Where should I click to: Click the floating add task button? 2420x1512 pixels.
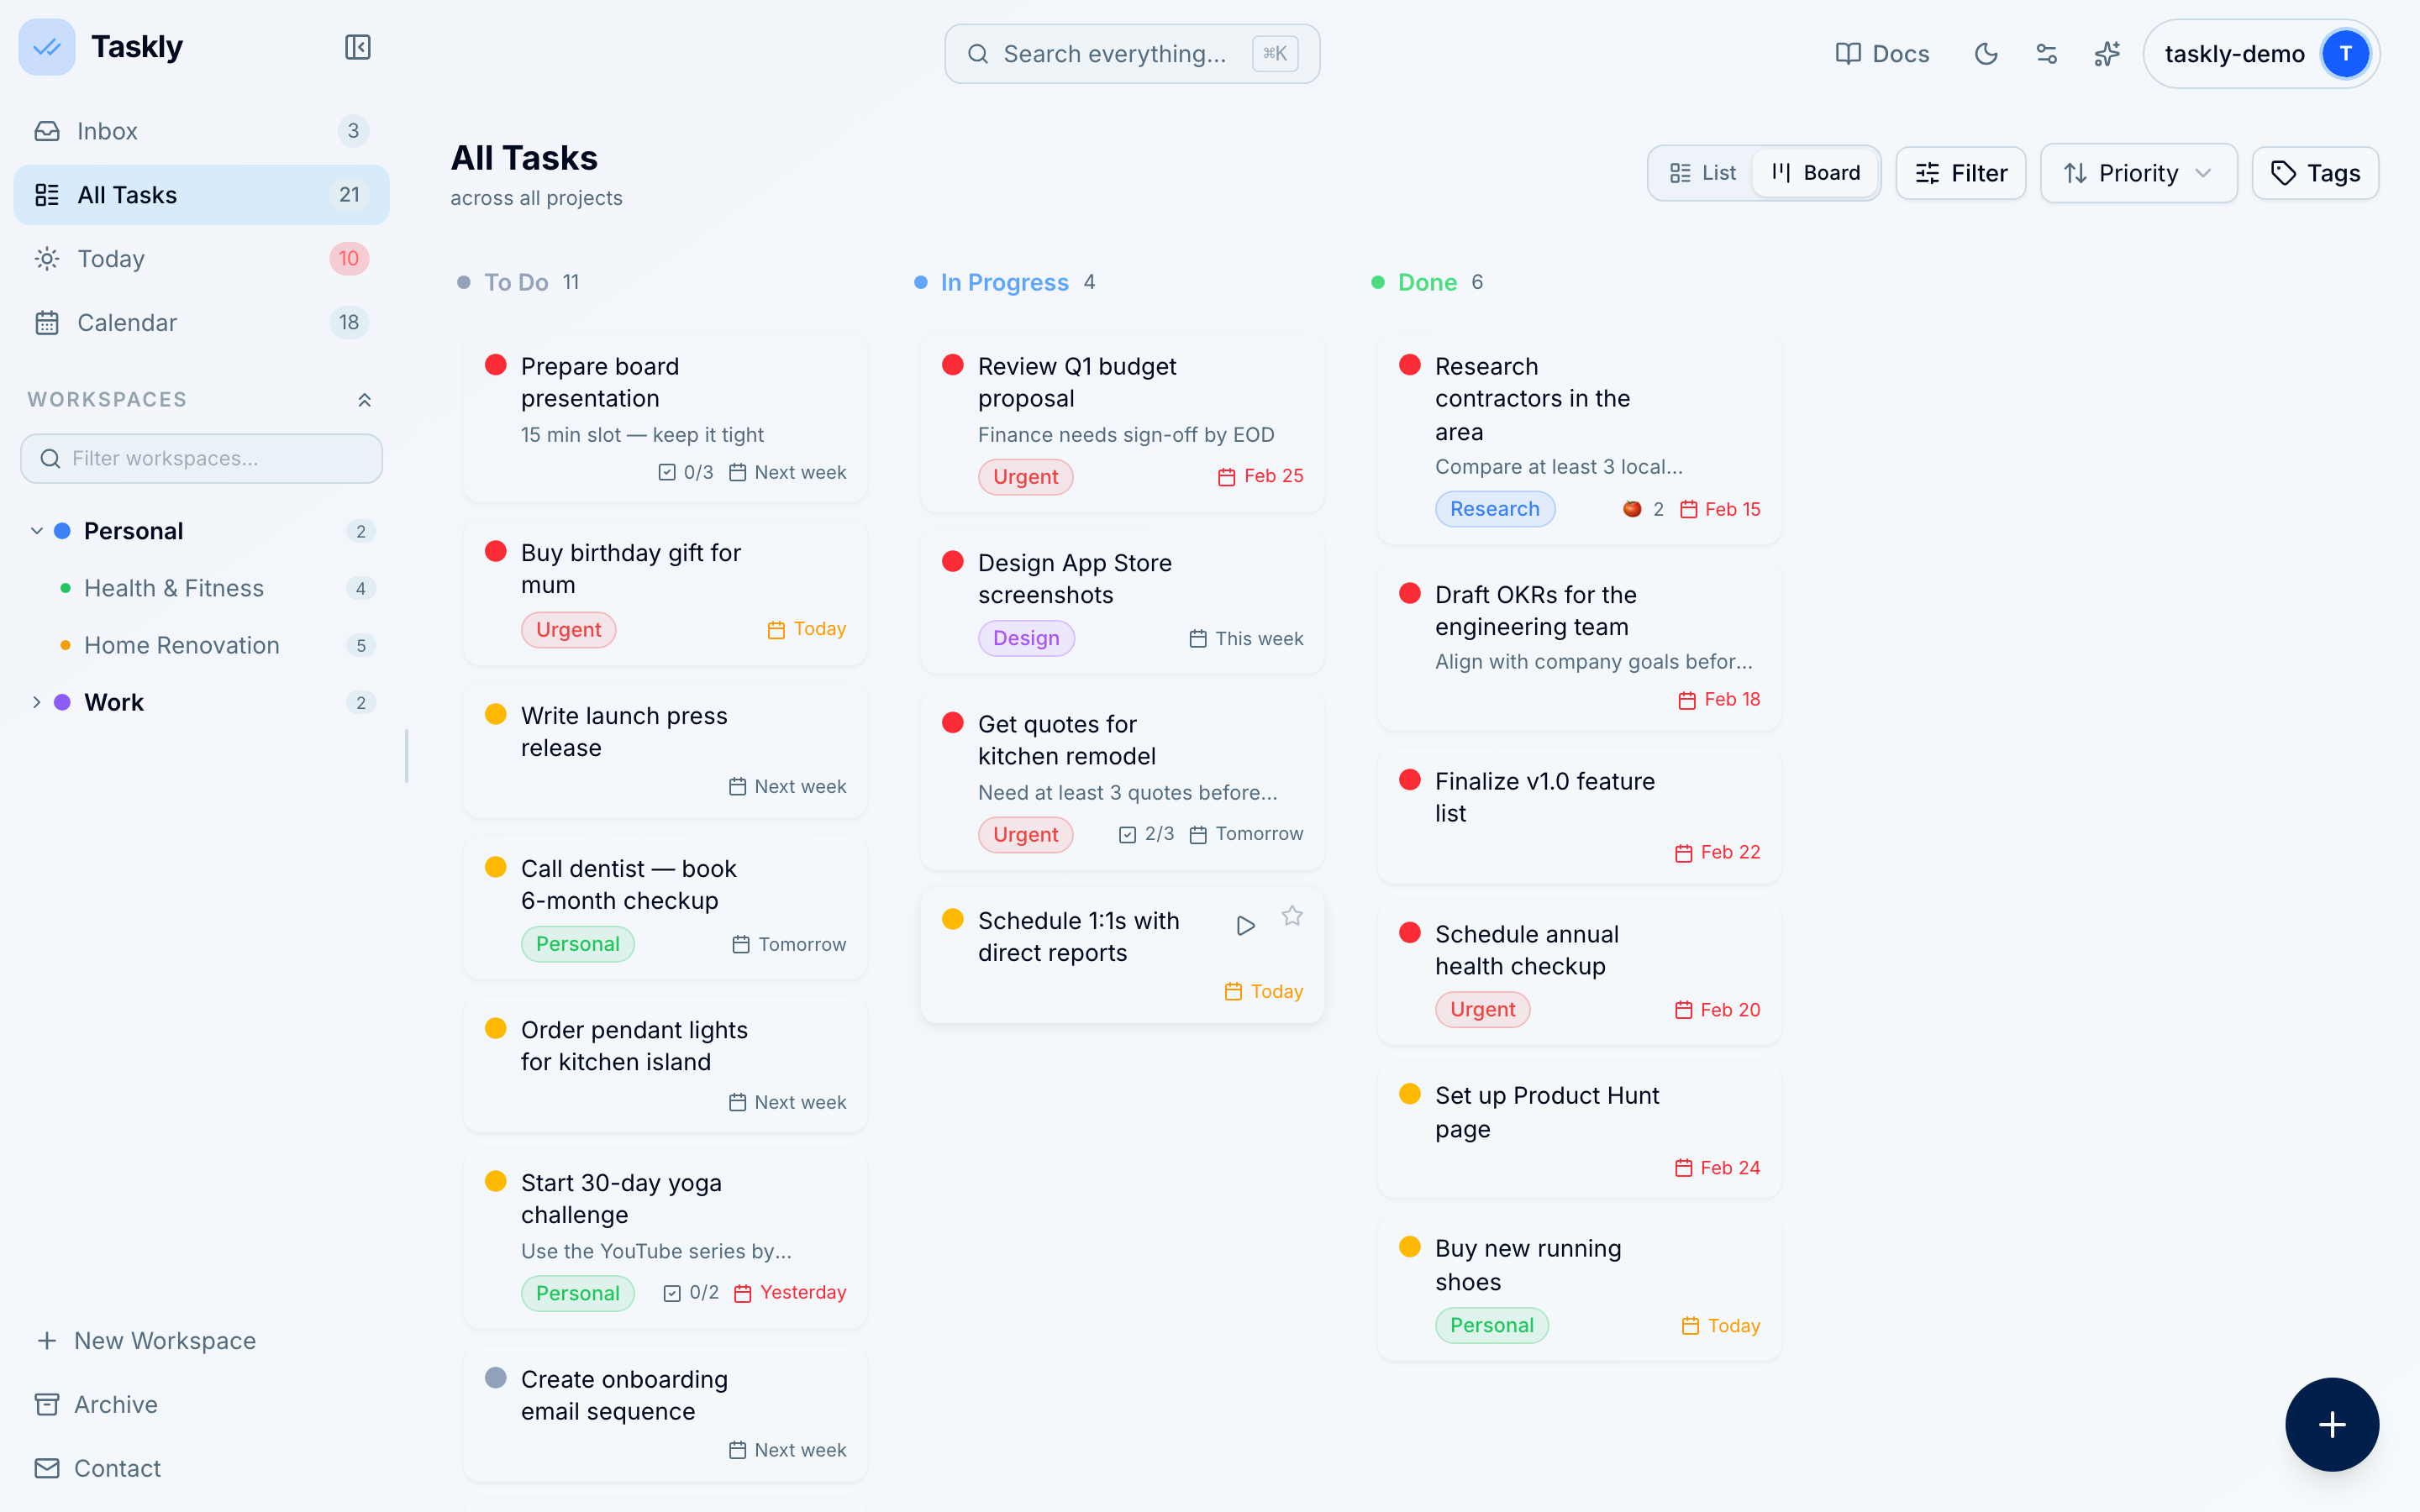(x=2331, y=1424)
